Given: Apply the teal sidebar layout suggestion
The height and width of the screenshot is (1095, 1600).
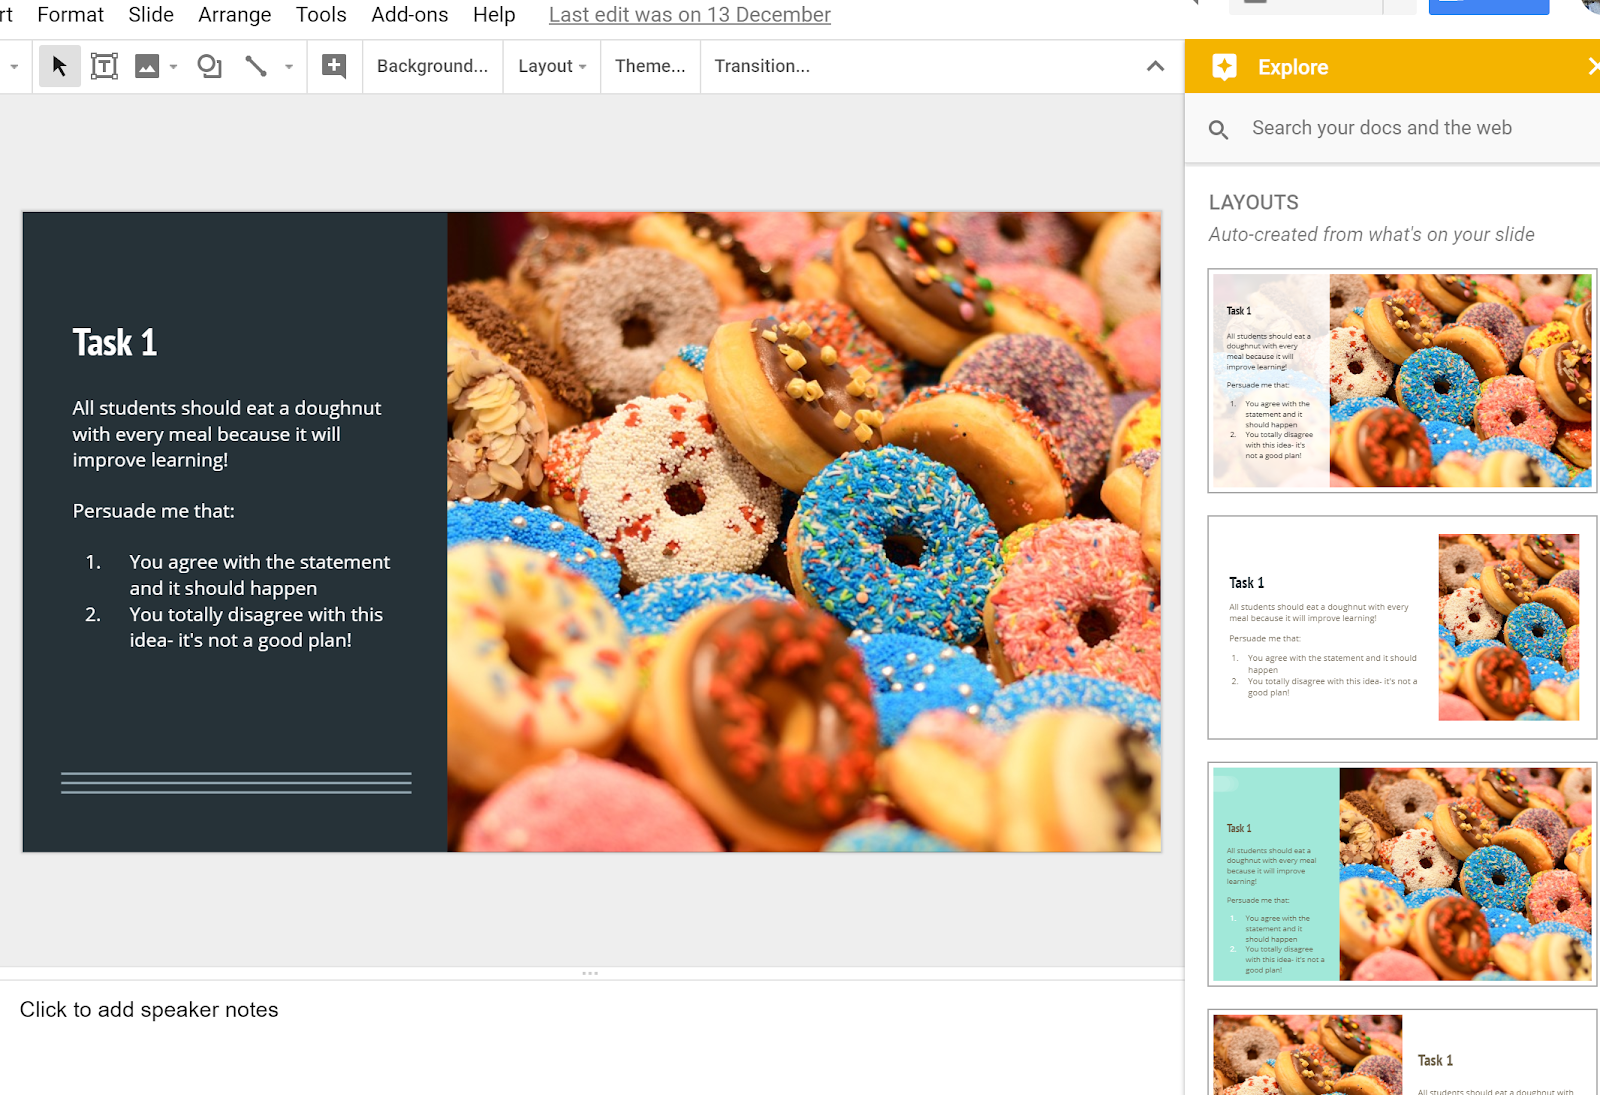Looking at the screenshot, I should [1402, 874].
